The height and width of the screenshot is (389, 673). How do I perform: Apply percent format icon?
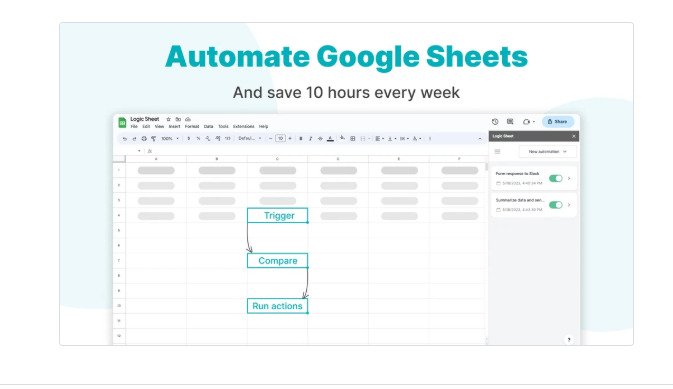[x=198, y=139]
